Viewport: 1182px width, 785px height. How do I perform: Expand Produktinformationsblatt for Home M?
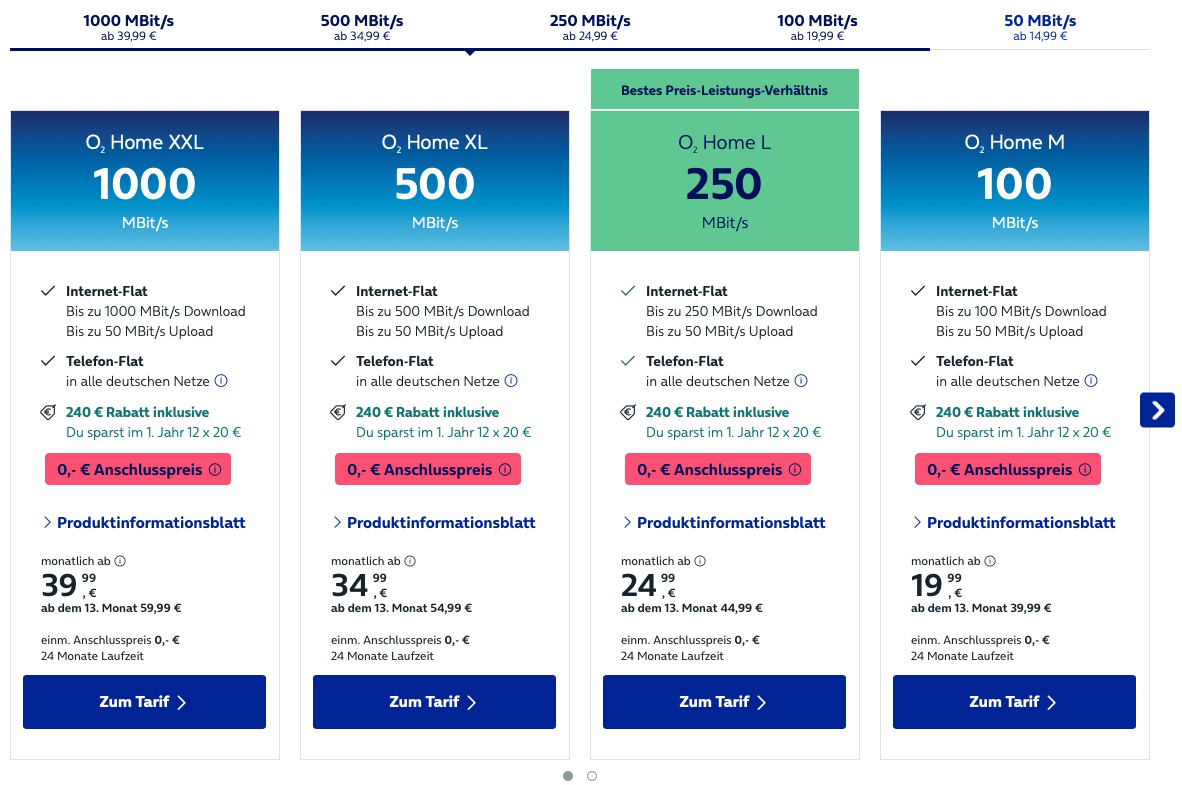click(1014, 523)
